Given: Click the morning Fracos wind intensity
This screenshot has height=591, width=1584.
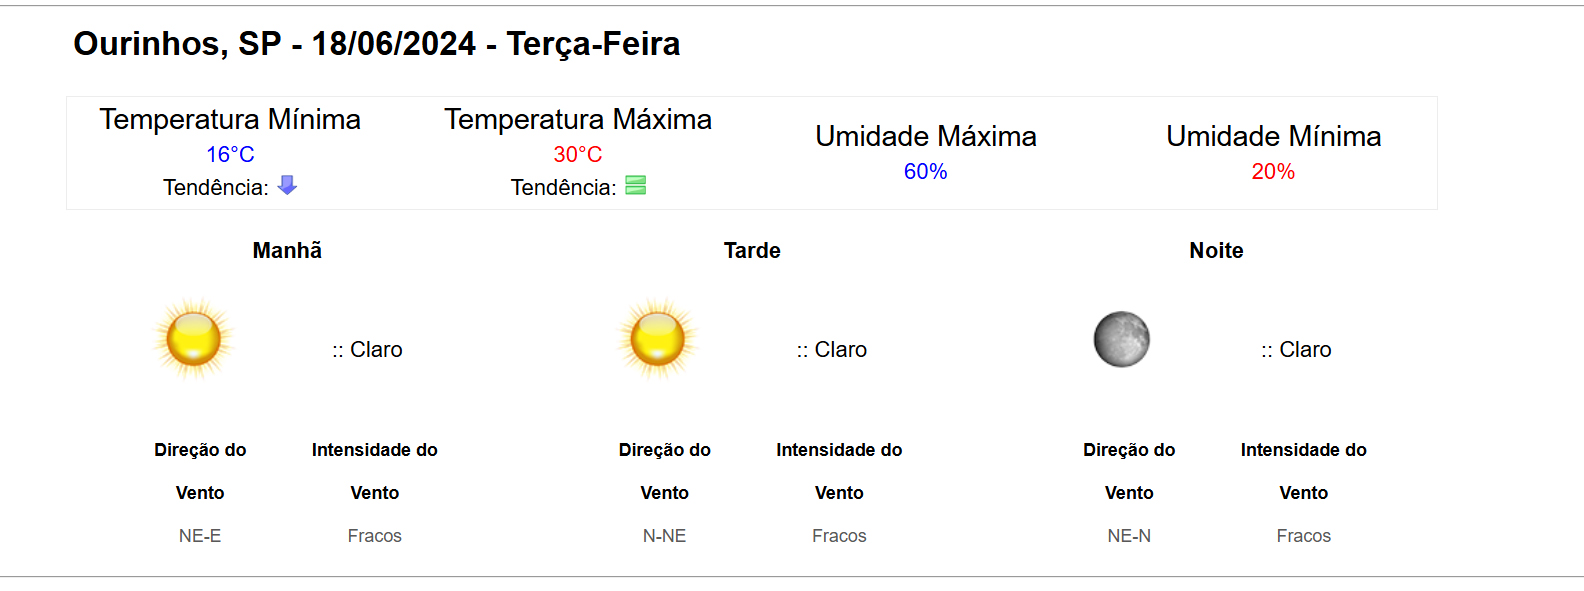Looking at the screenshot, I should [x=375, y=536].
